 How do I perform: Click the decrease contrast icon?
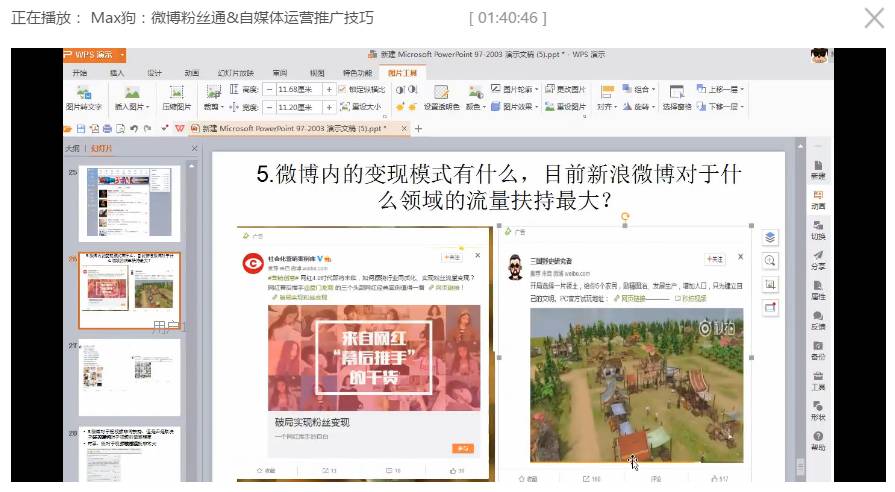[412, 90]
